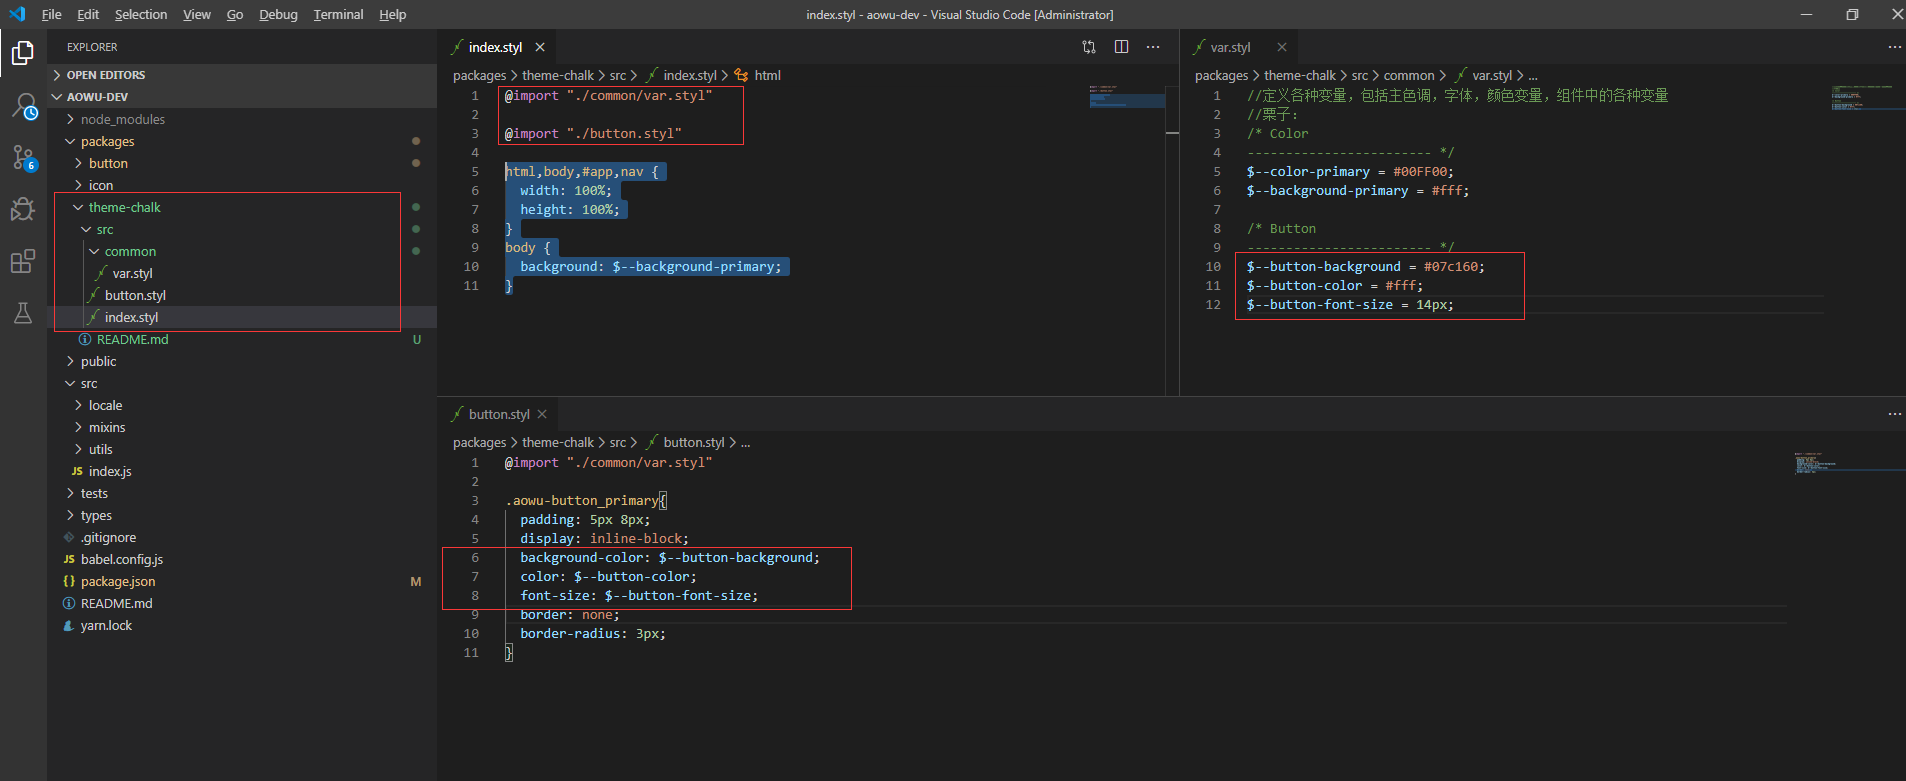Open the Explorer view in the activity bar
Image resolution: width=1906 pixels, height=781 pixels.
tap(23, 52)
